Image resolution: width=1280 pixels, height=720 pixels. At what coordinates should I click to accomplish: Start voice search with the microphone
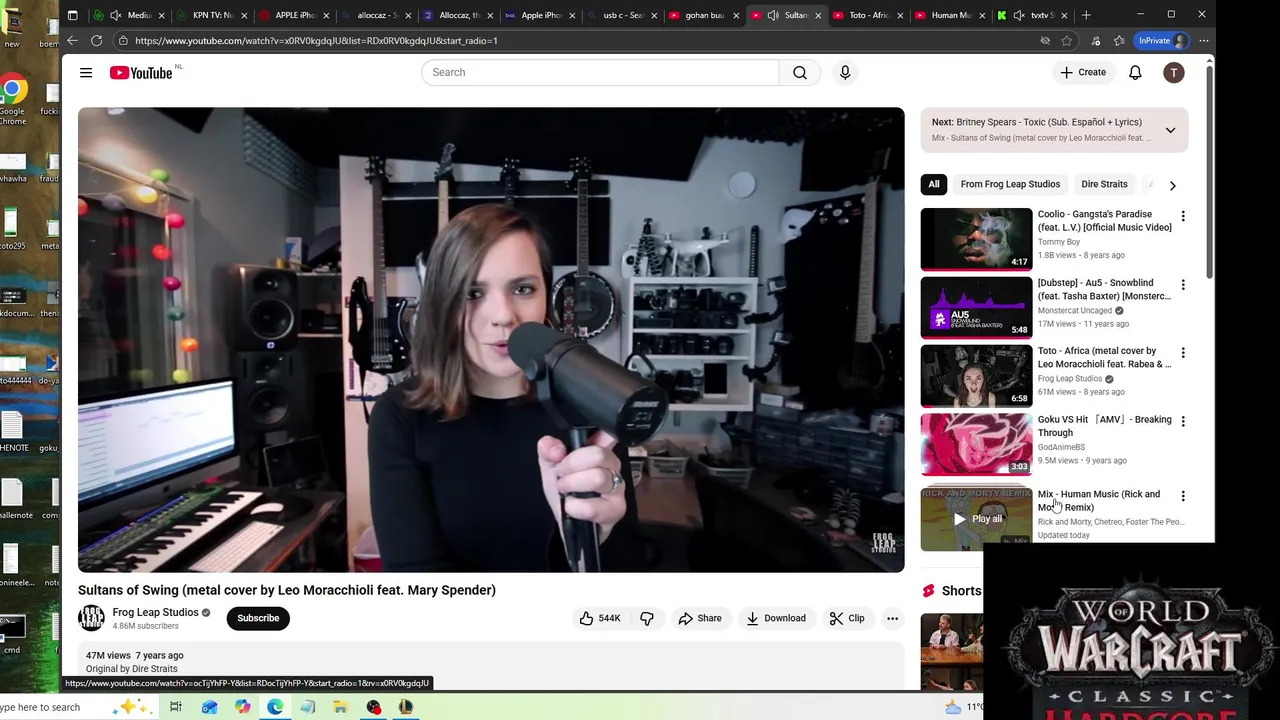845,72
